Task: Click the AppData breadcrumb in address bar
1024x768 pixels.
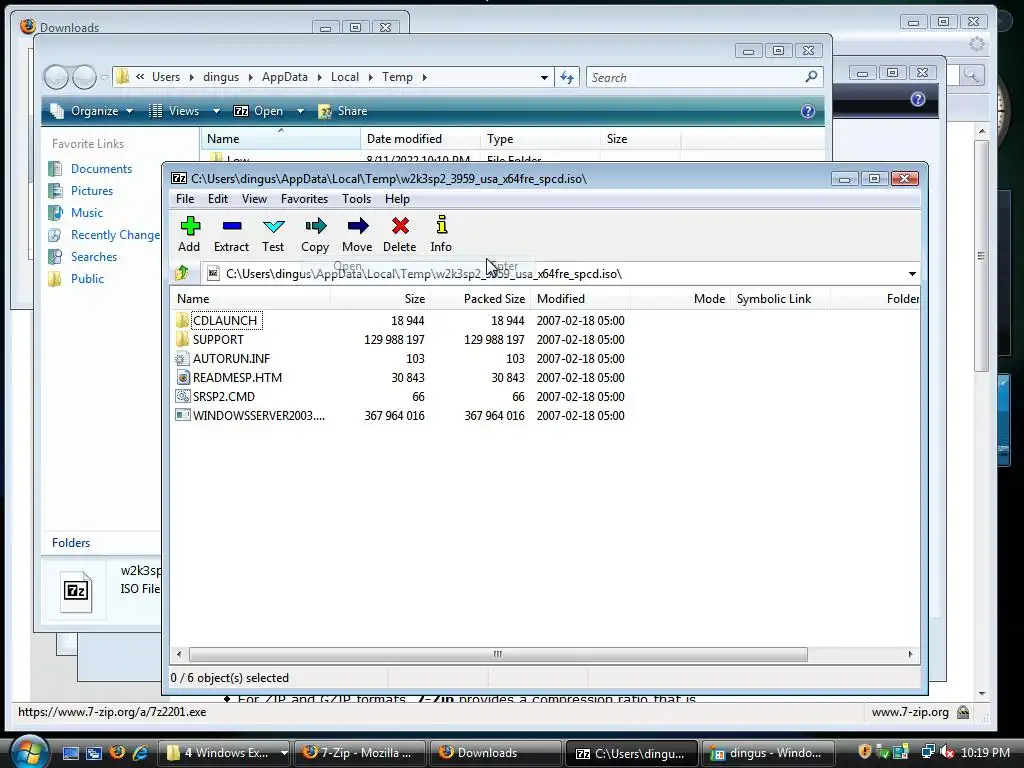Action: click(x=285, y=77)
